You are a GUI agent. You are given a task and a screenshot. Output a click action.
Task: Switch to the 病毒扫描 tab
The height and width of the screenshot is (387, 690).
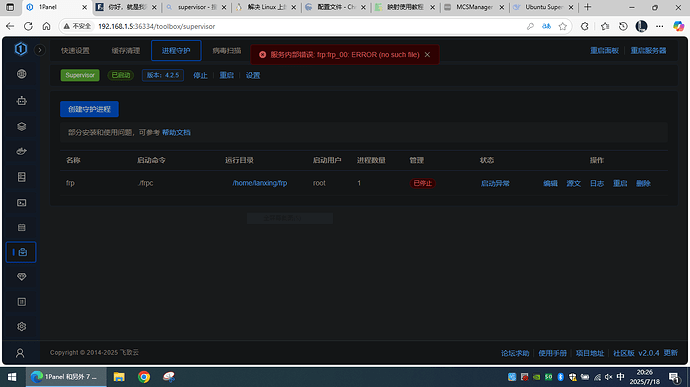[x=227, y=51]
